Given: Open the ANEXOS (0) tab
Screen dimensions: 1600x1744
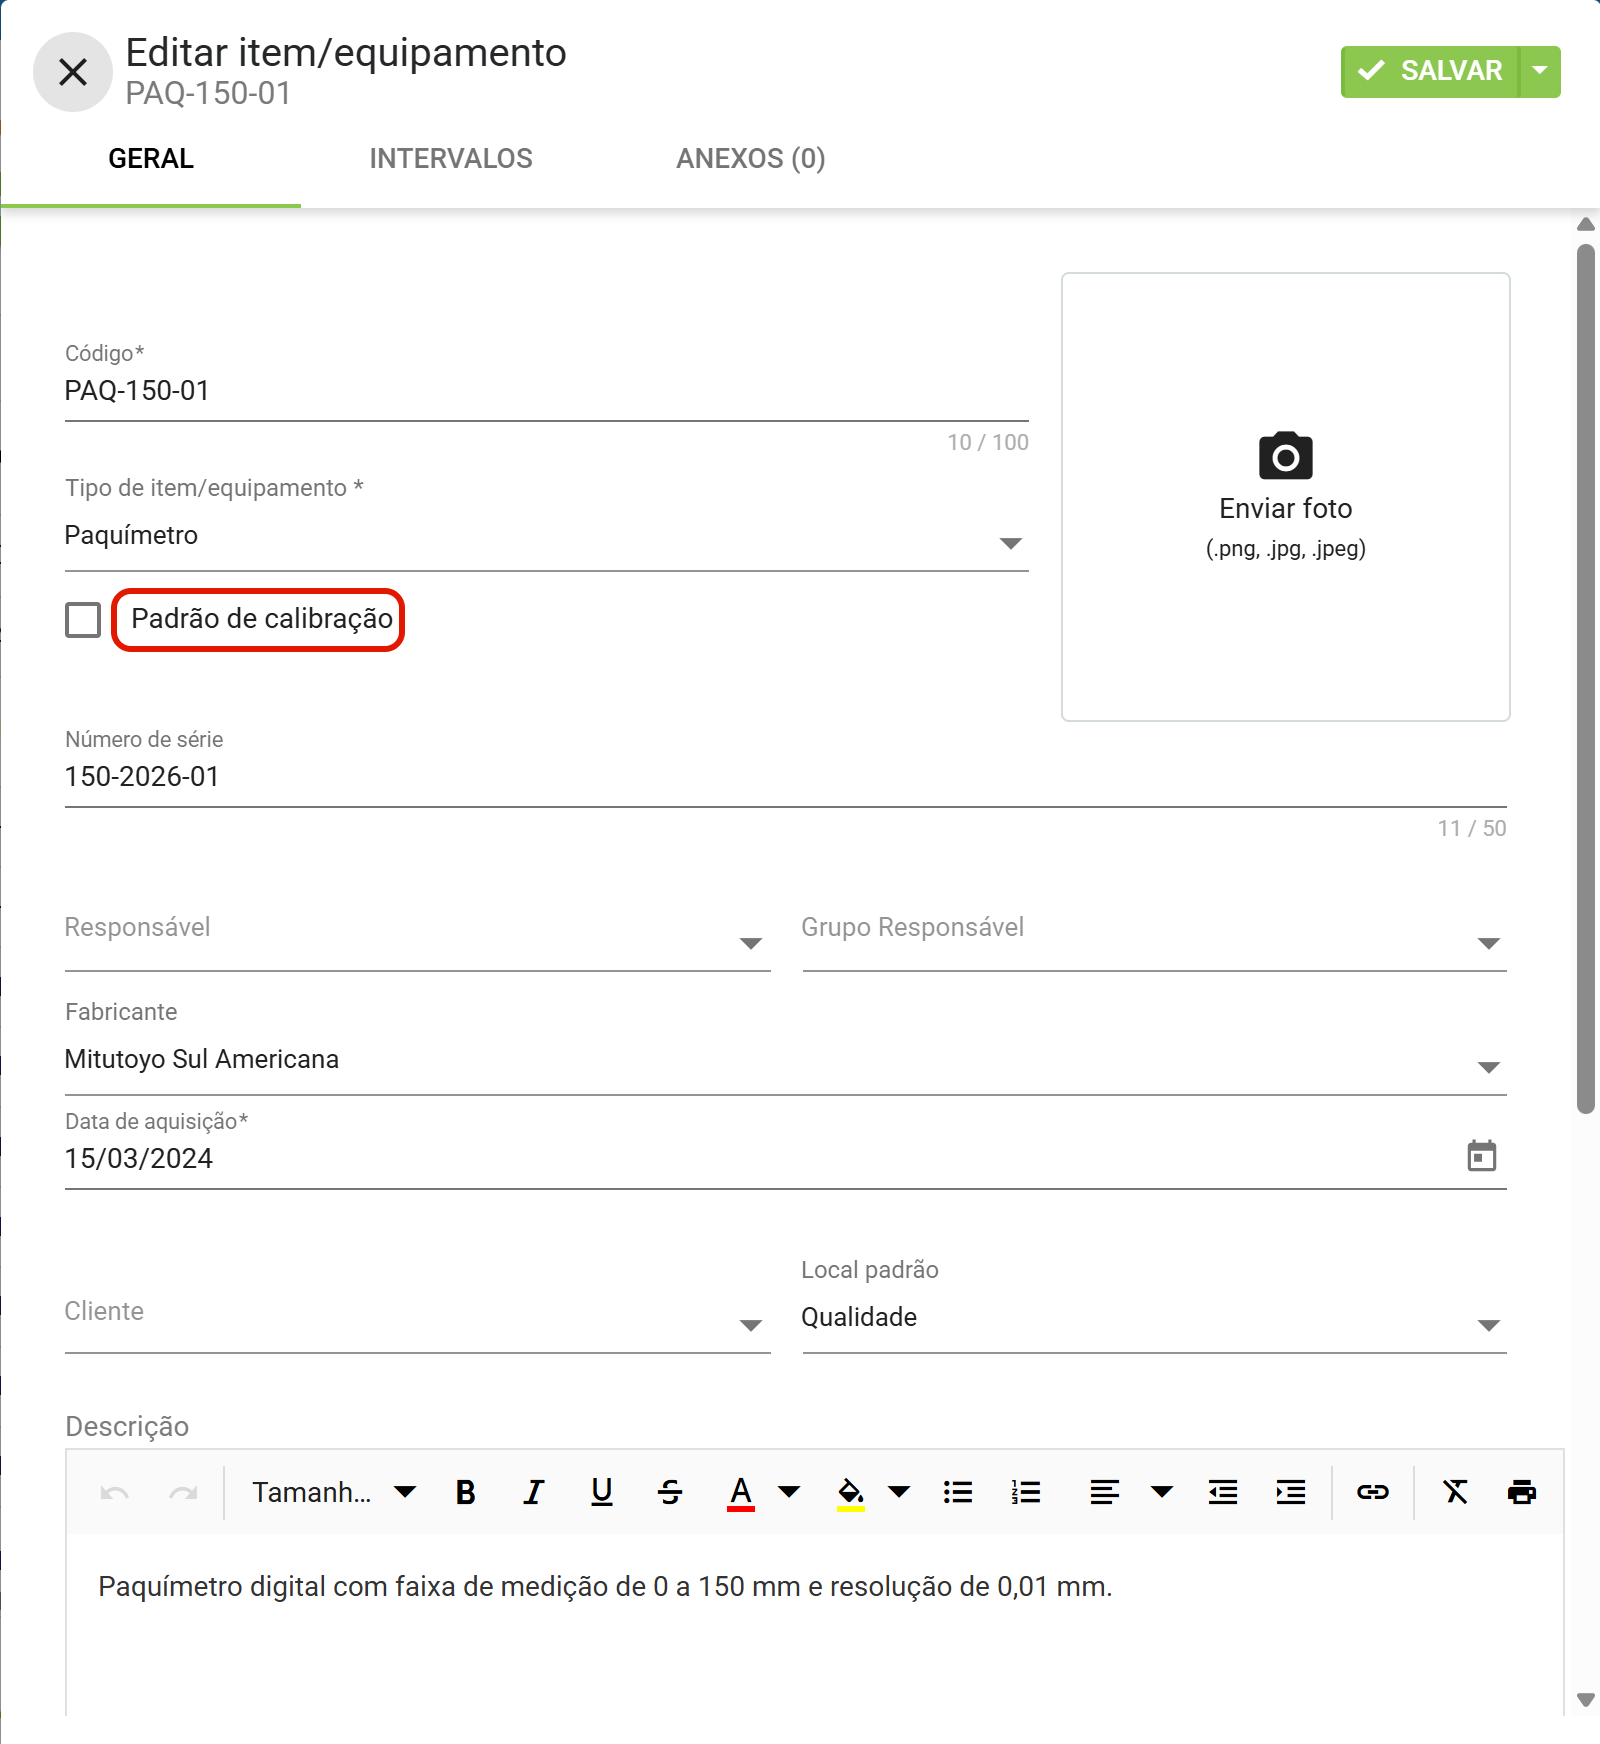Looking at the screenshot, I should pos(750,159).
